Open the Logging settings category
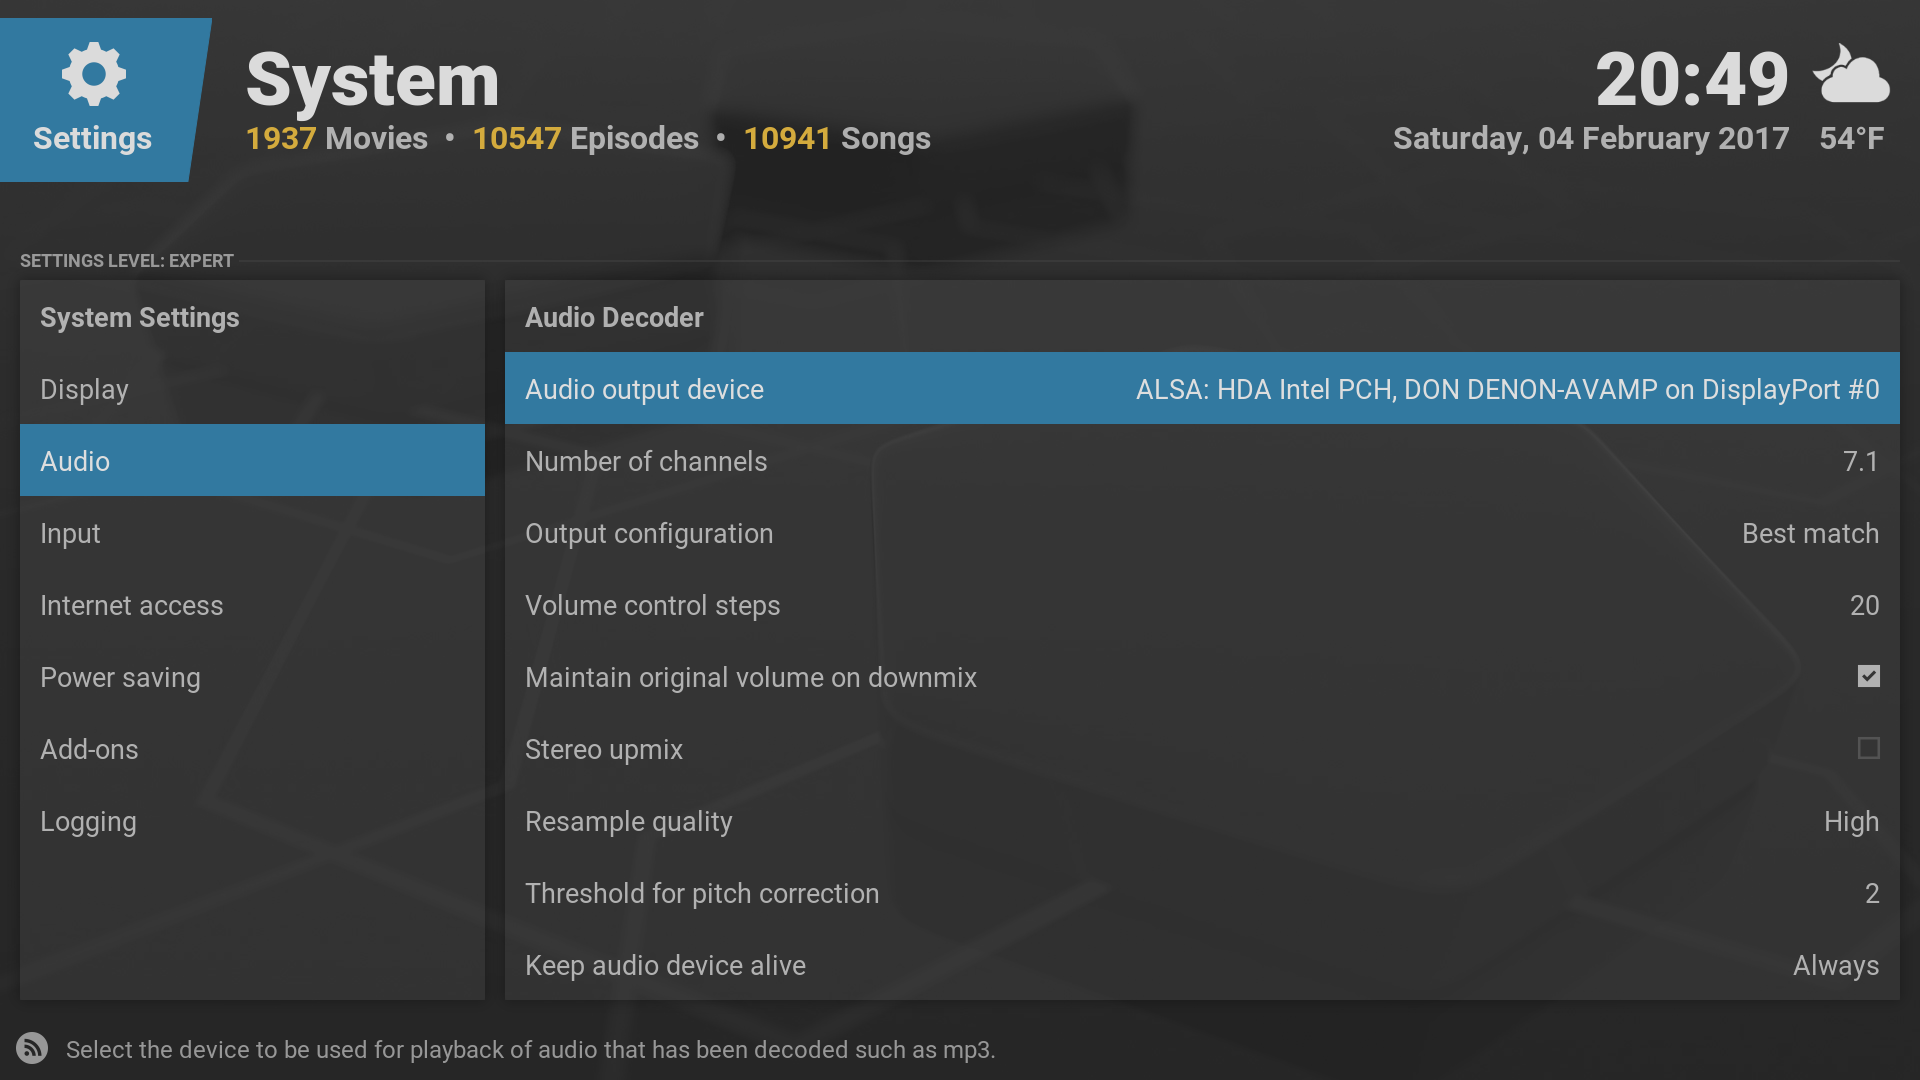This screenshot has height=1080, width=1920. tap(252, 821)
